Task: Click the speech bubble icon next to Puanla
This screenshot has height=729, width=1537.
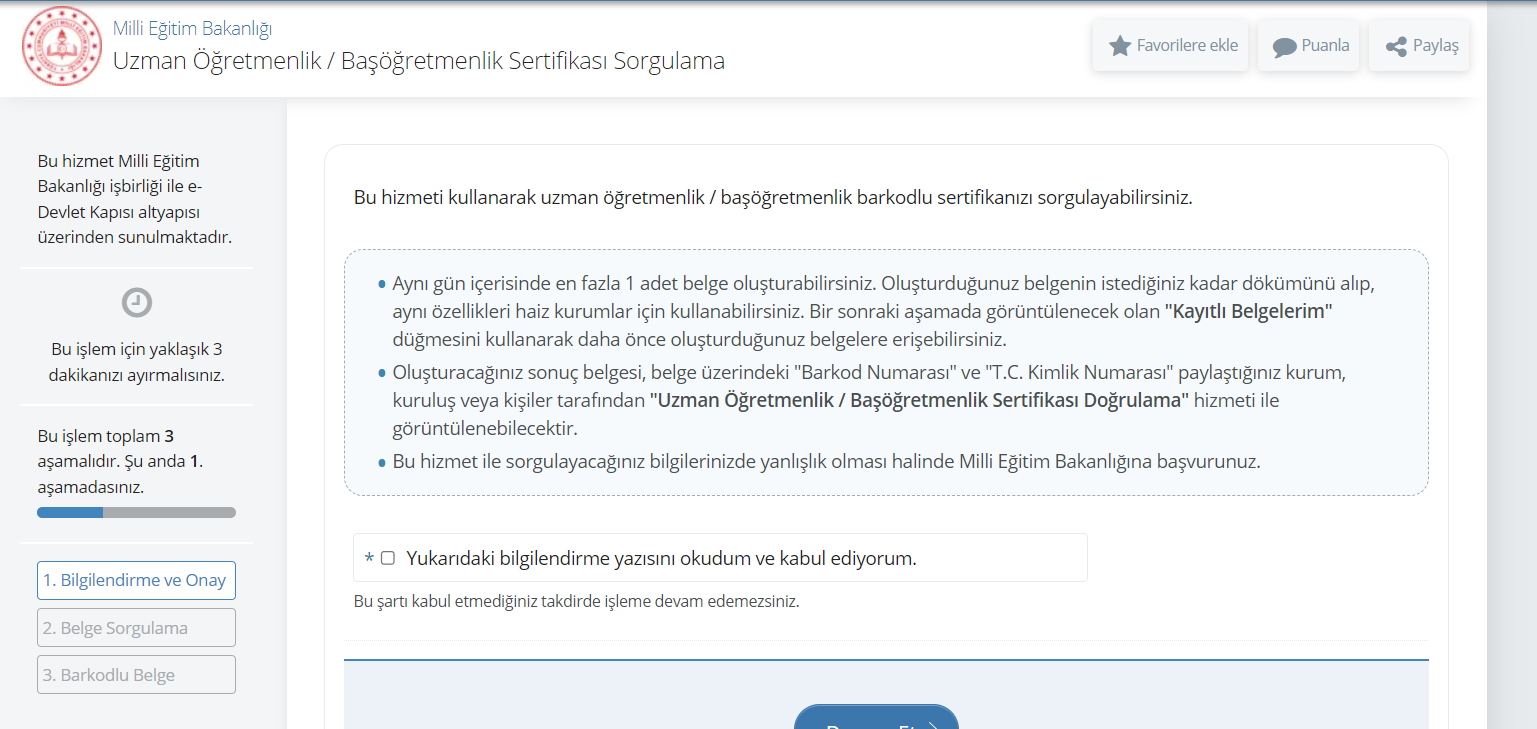Action: pyautogui.click(x=1285, y=44)
